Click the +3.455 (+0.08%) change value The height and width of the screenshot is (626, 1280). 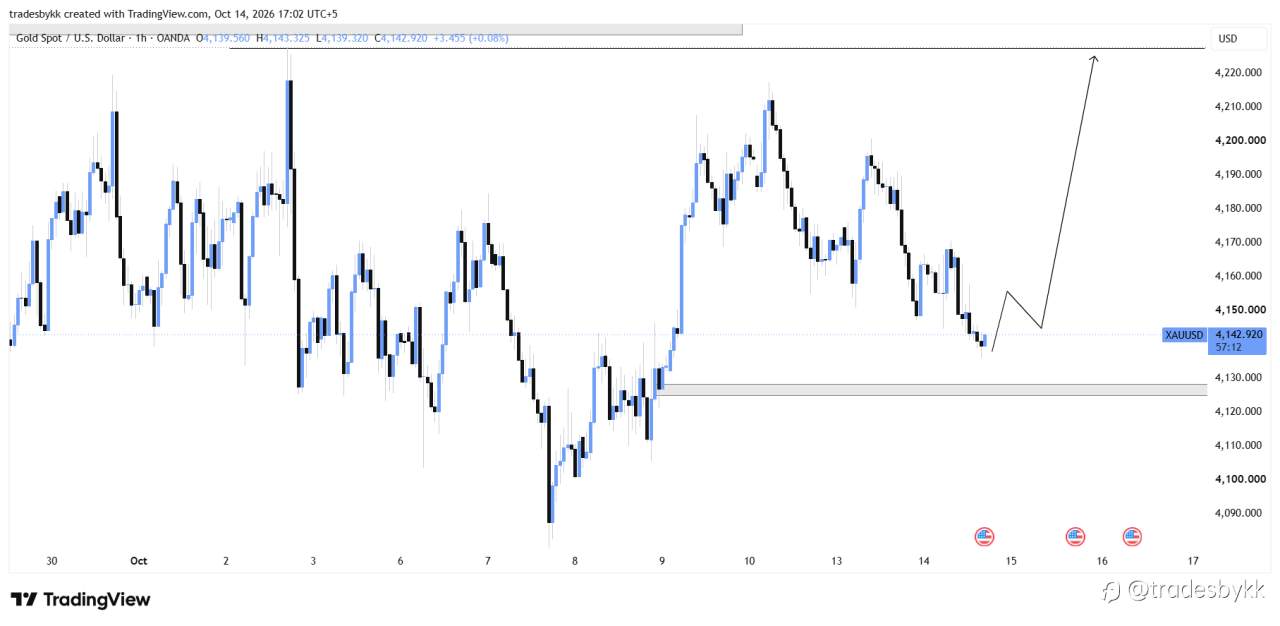point(470,38)
